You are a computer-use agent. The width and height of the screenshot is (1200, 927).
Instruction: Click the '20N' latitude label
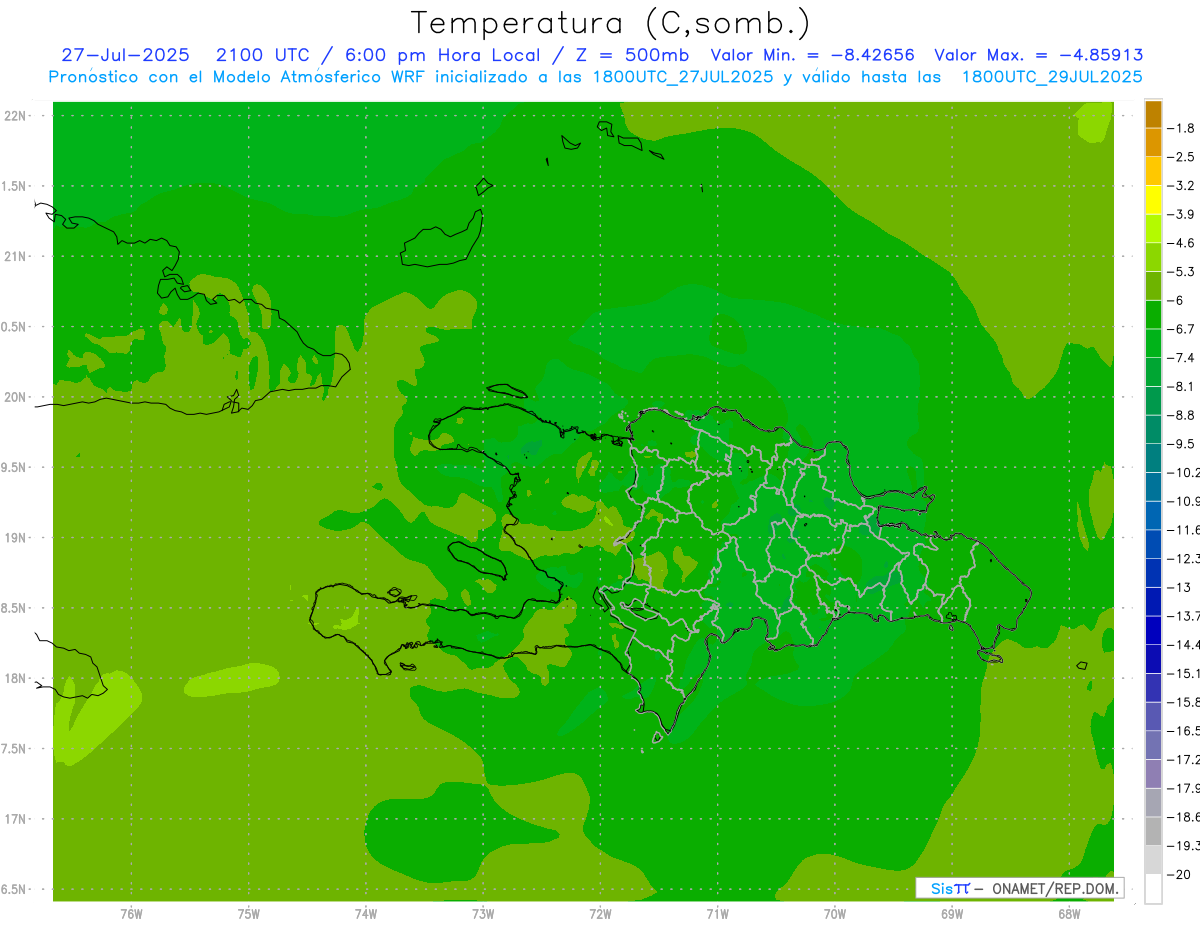15,397
